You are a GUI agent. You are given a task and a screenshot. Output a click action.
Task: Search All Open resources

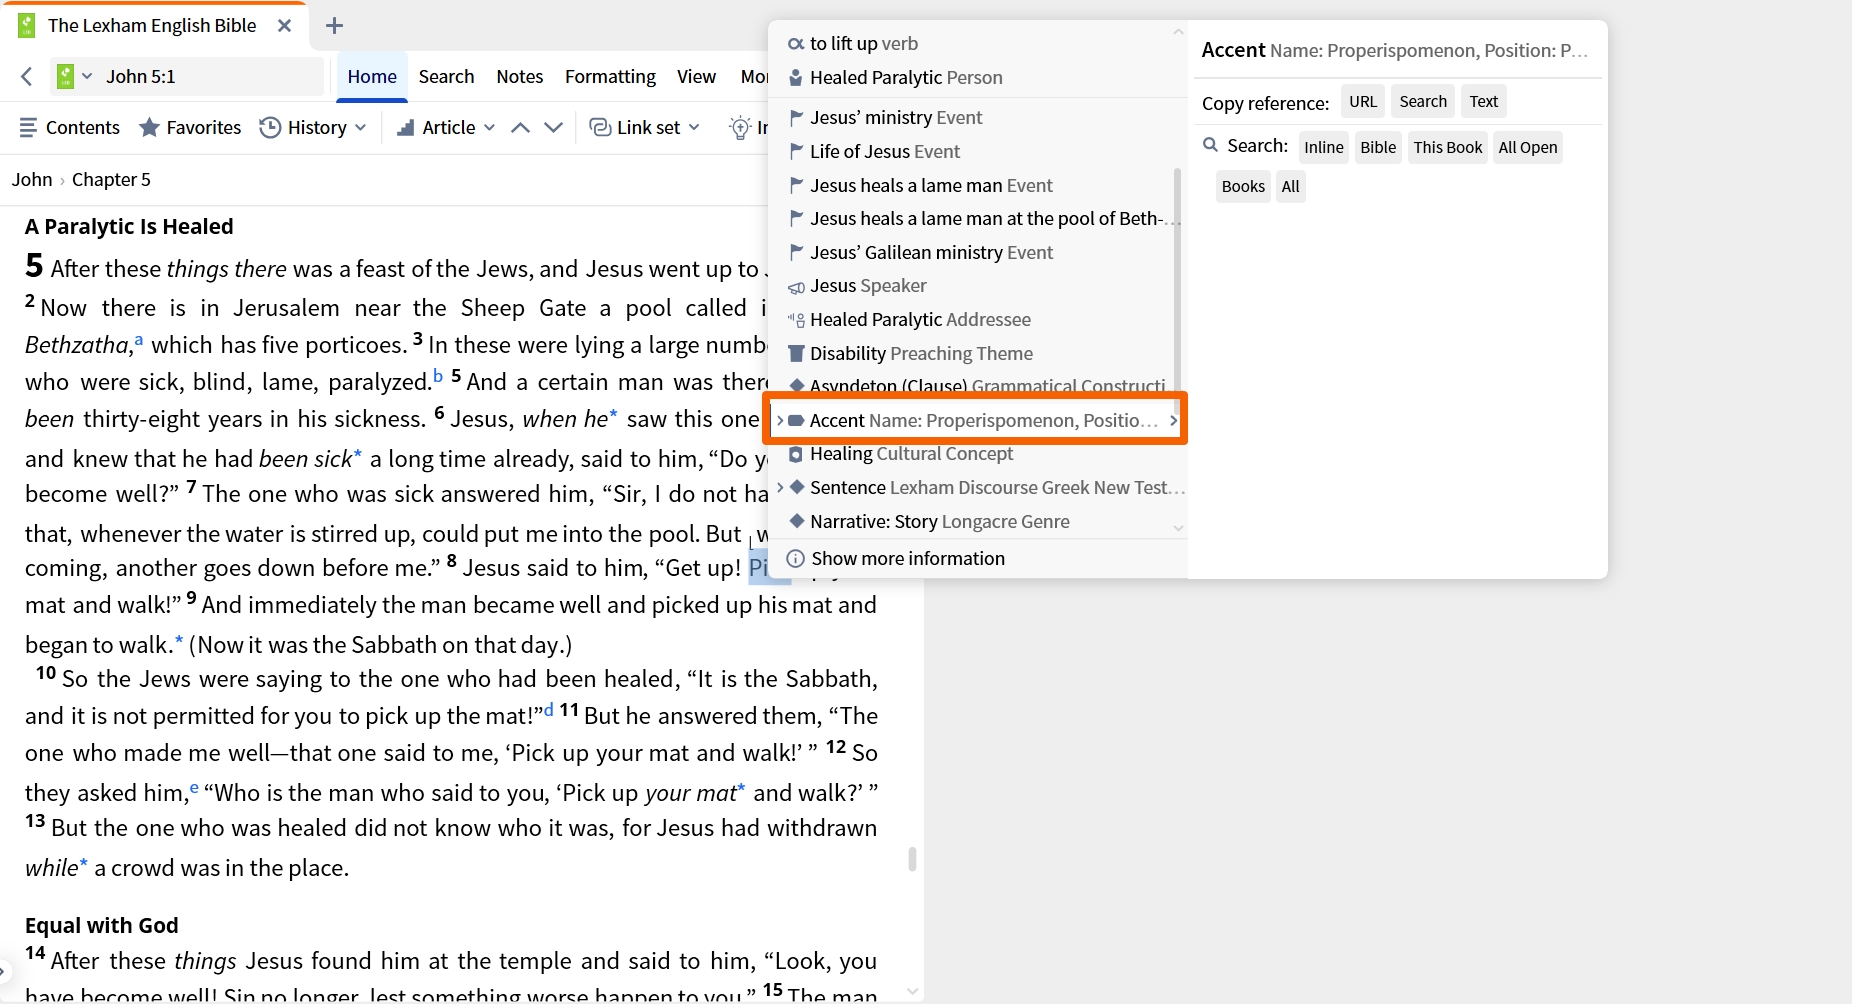click(1527, 147)
